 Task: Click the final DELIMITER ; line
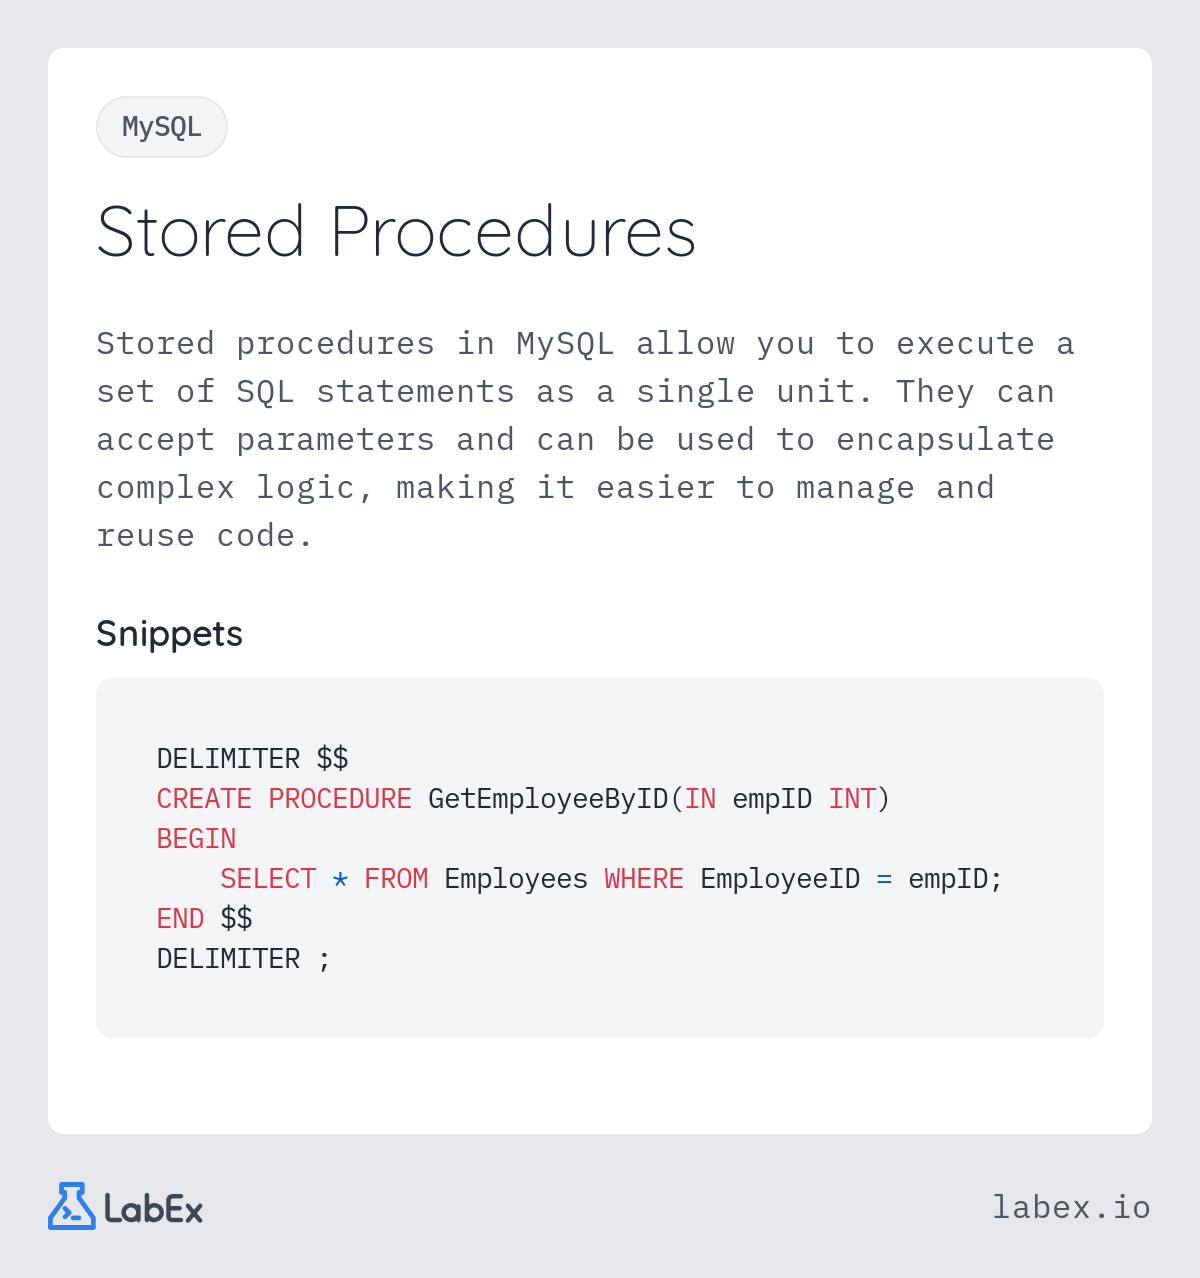tap(243, 959)
